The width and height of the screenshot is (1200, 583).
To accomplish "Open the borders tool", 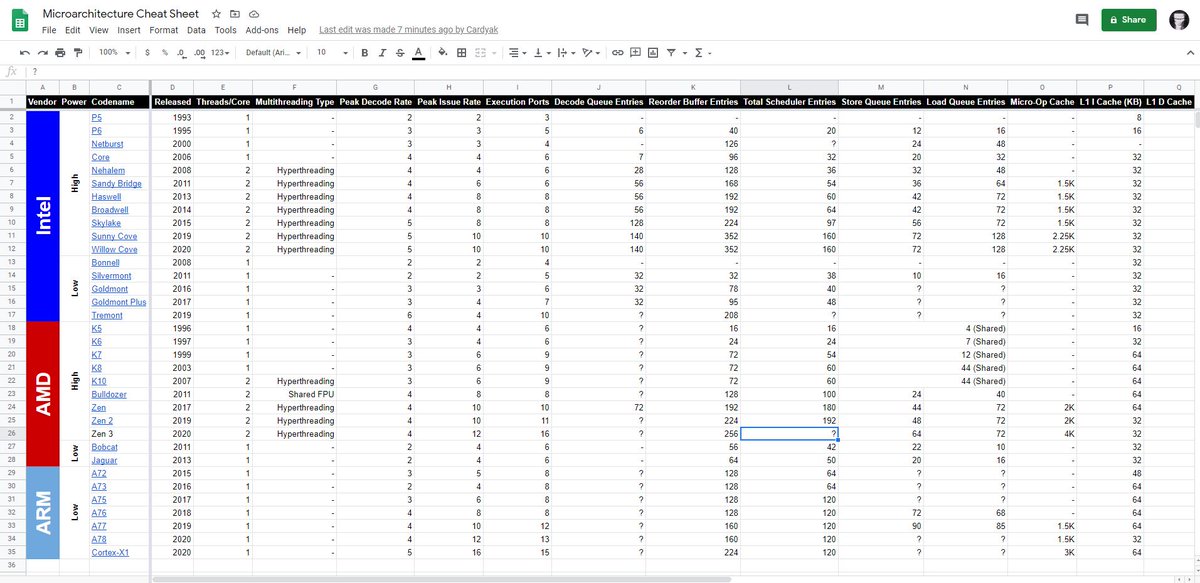I will coord(461,52).
